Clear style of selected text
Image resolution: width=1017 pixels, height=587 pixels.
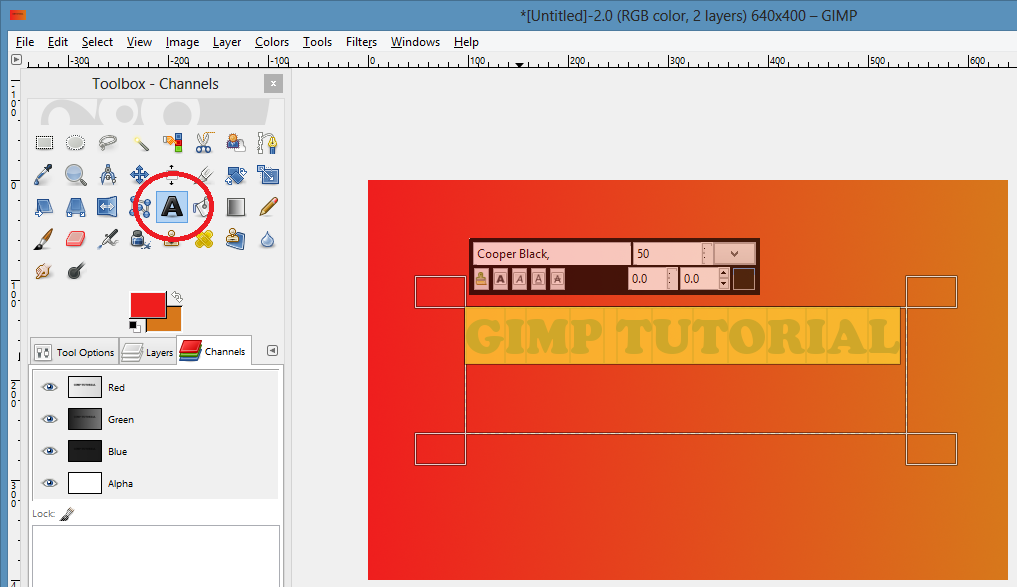(481, 280)
